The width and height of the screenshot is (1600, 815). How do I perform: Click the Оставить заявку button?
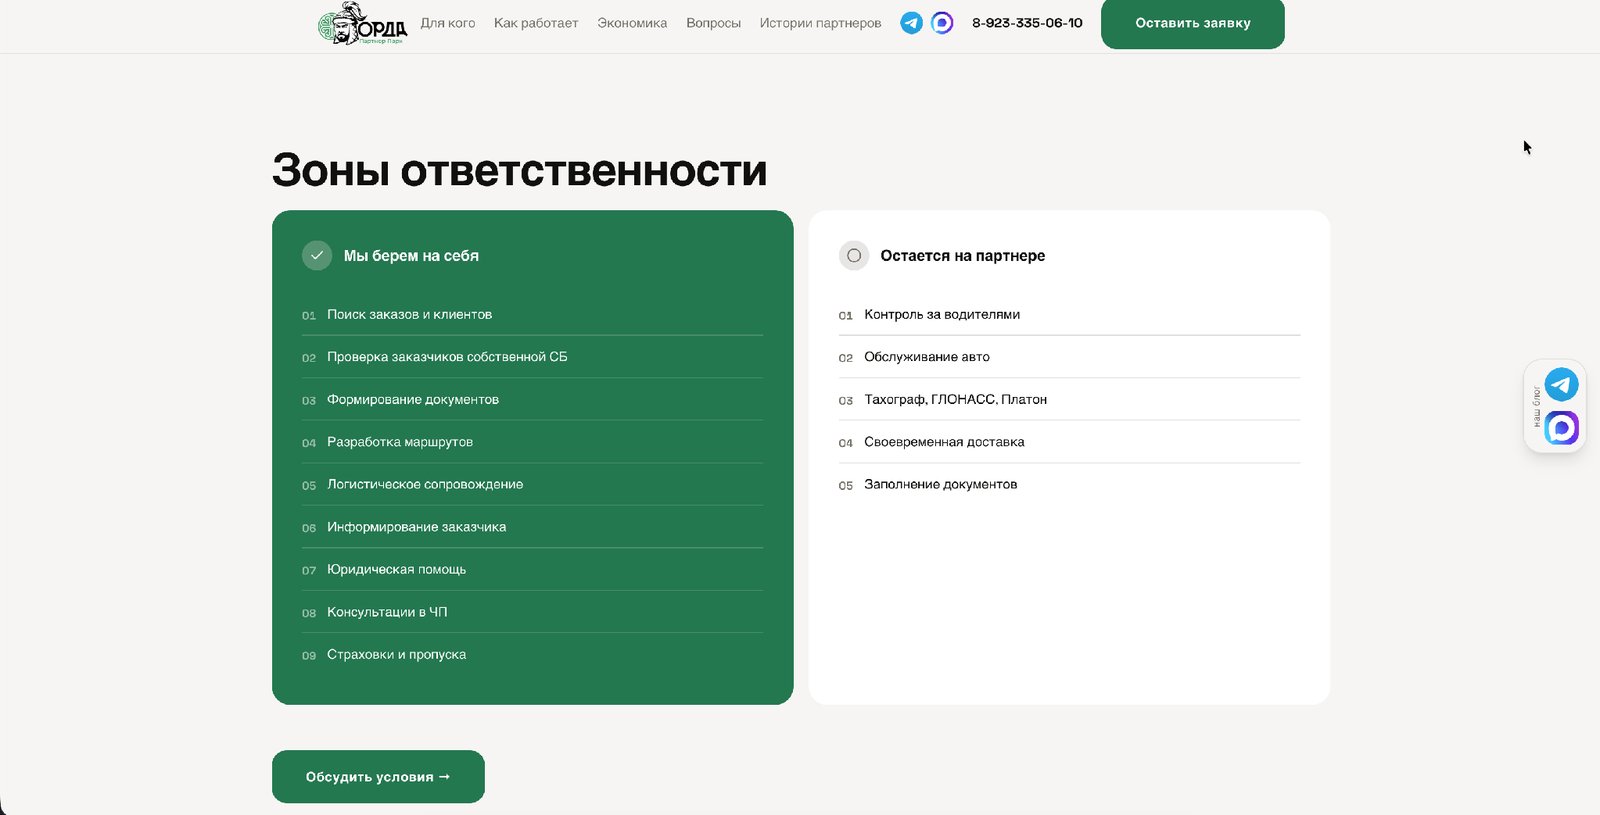(1193, 23)
